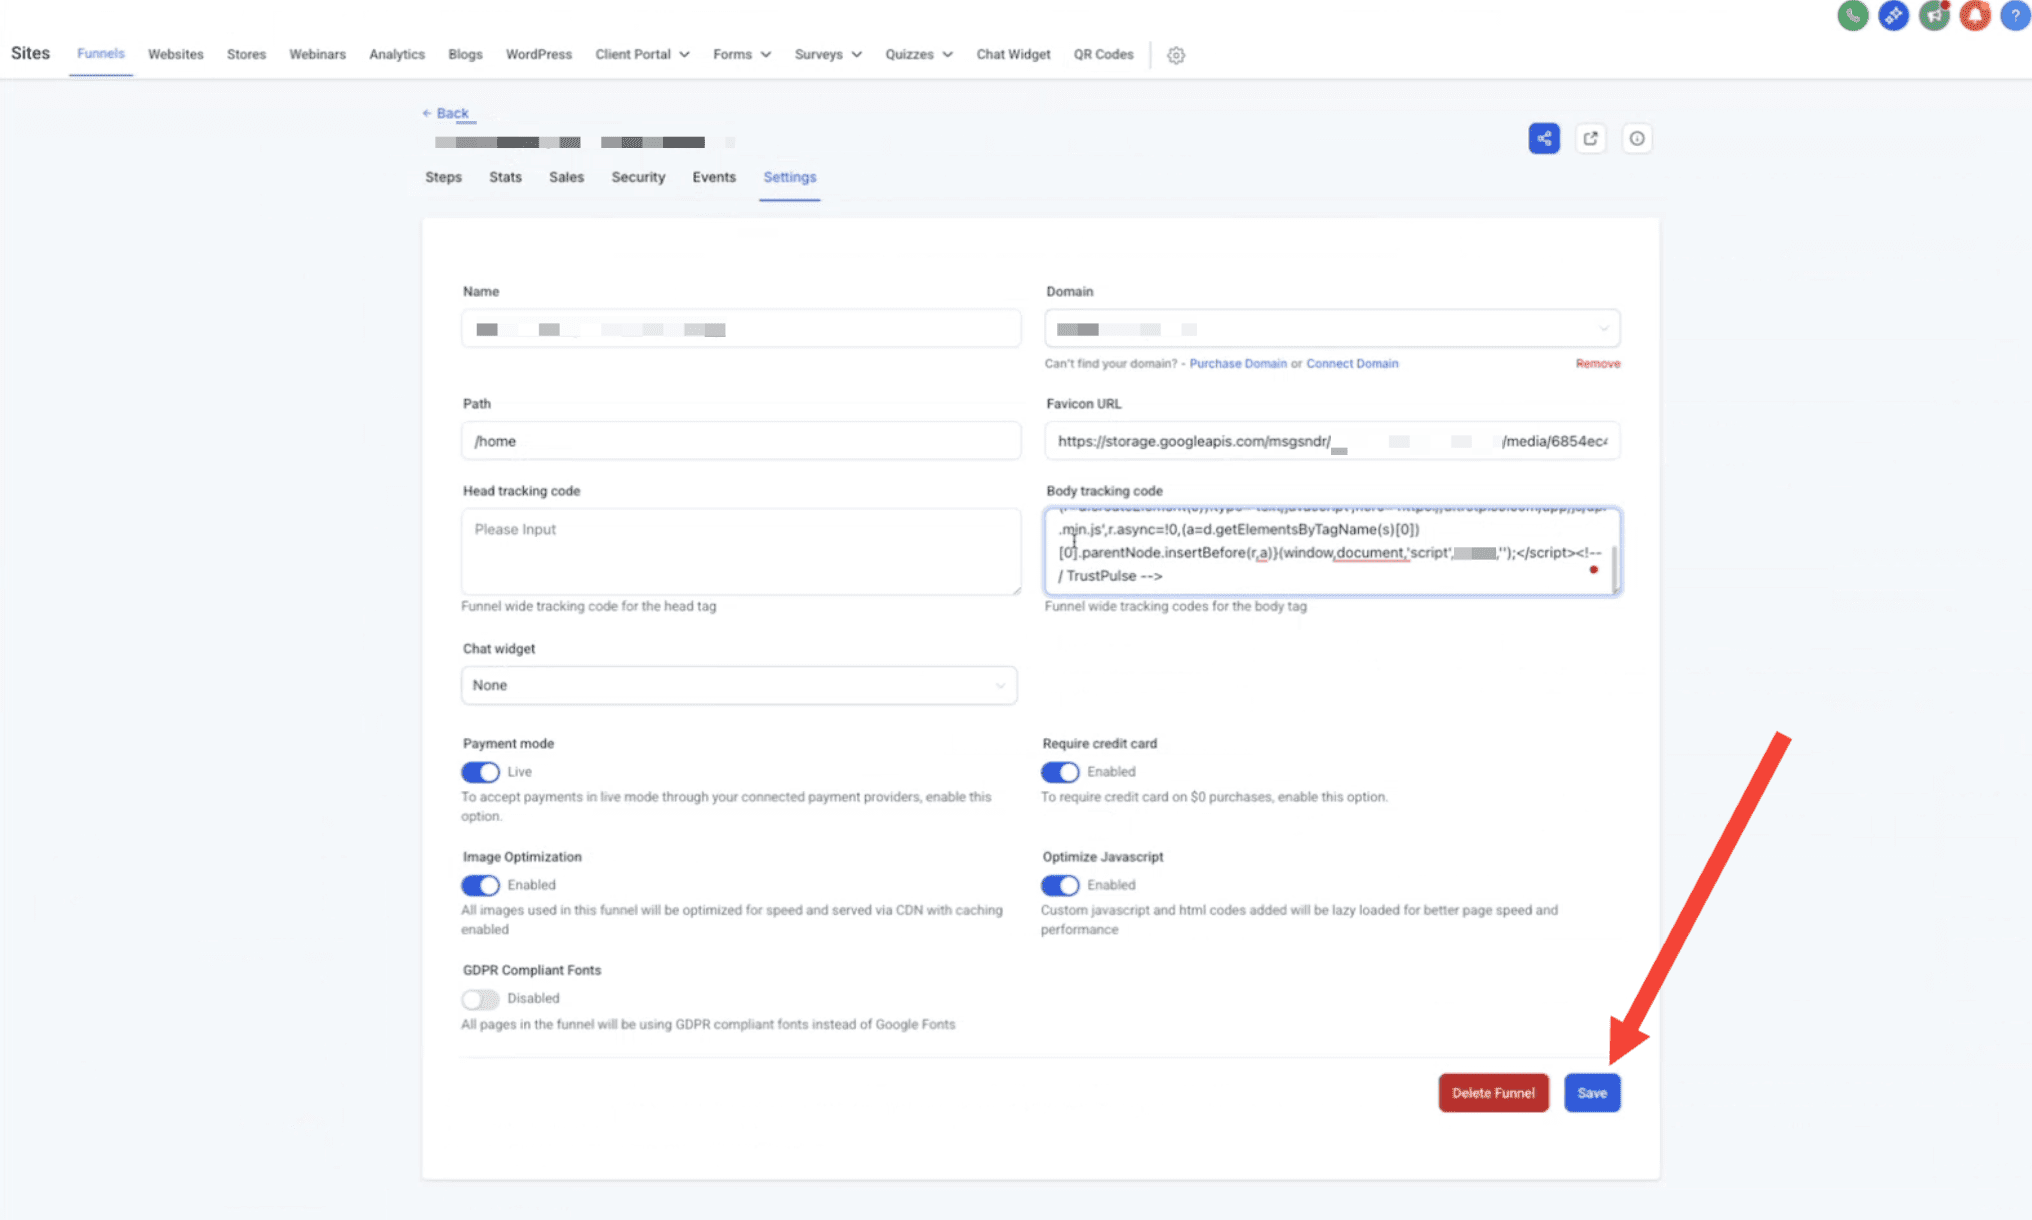Open the Domain dropdown
The image size is (2032, 1220).
pos(1332,329)
